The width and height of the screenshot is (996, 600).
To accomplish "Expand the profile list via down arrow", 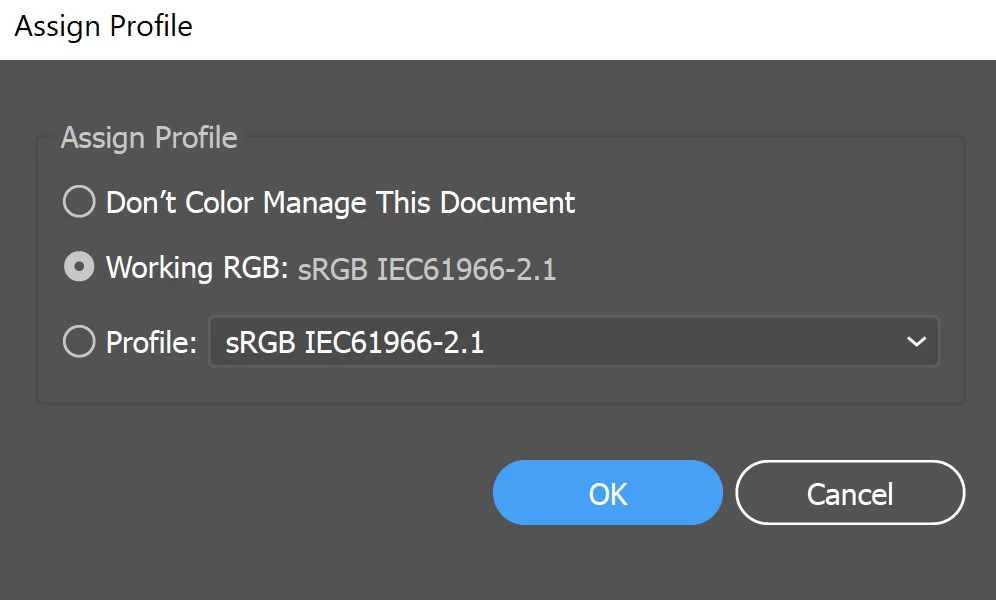I will 915,343.
